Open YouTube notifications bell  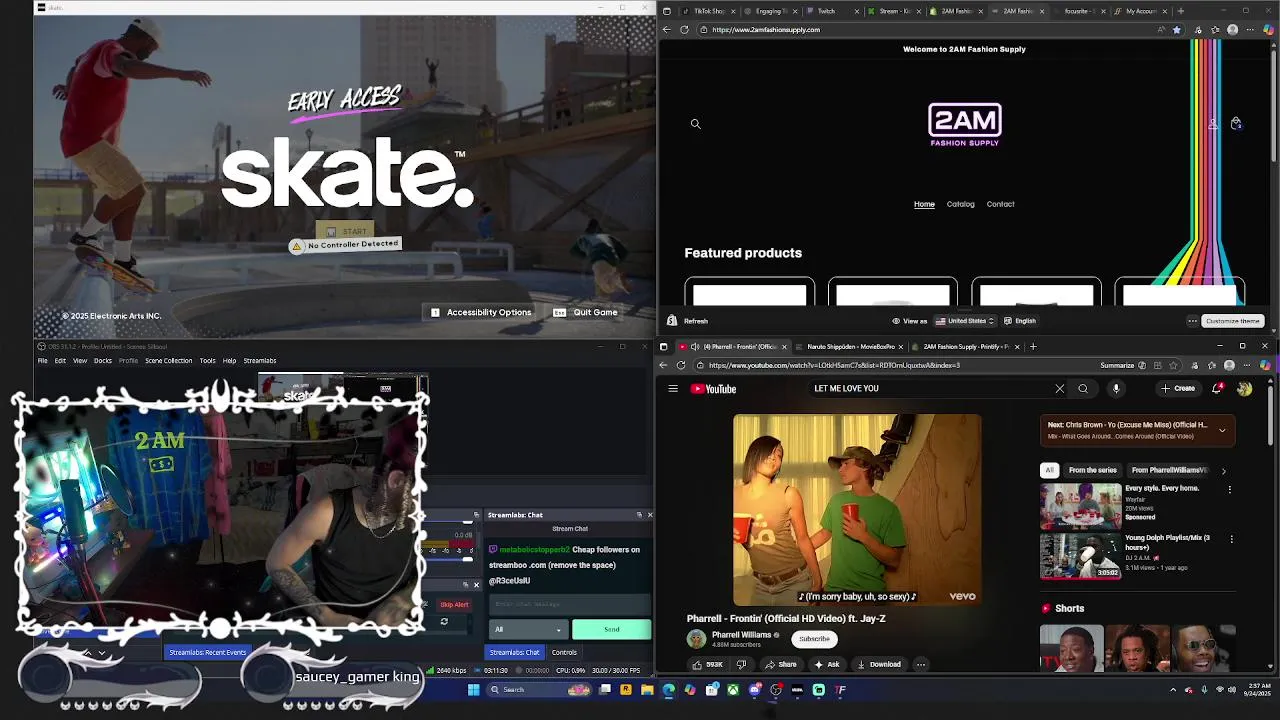[1217, 389]
